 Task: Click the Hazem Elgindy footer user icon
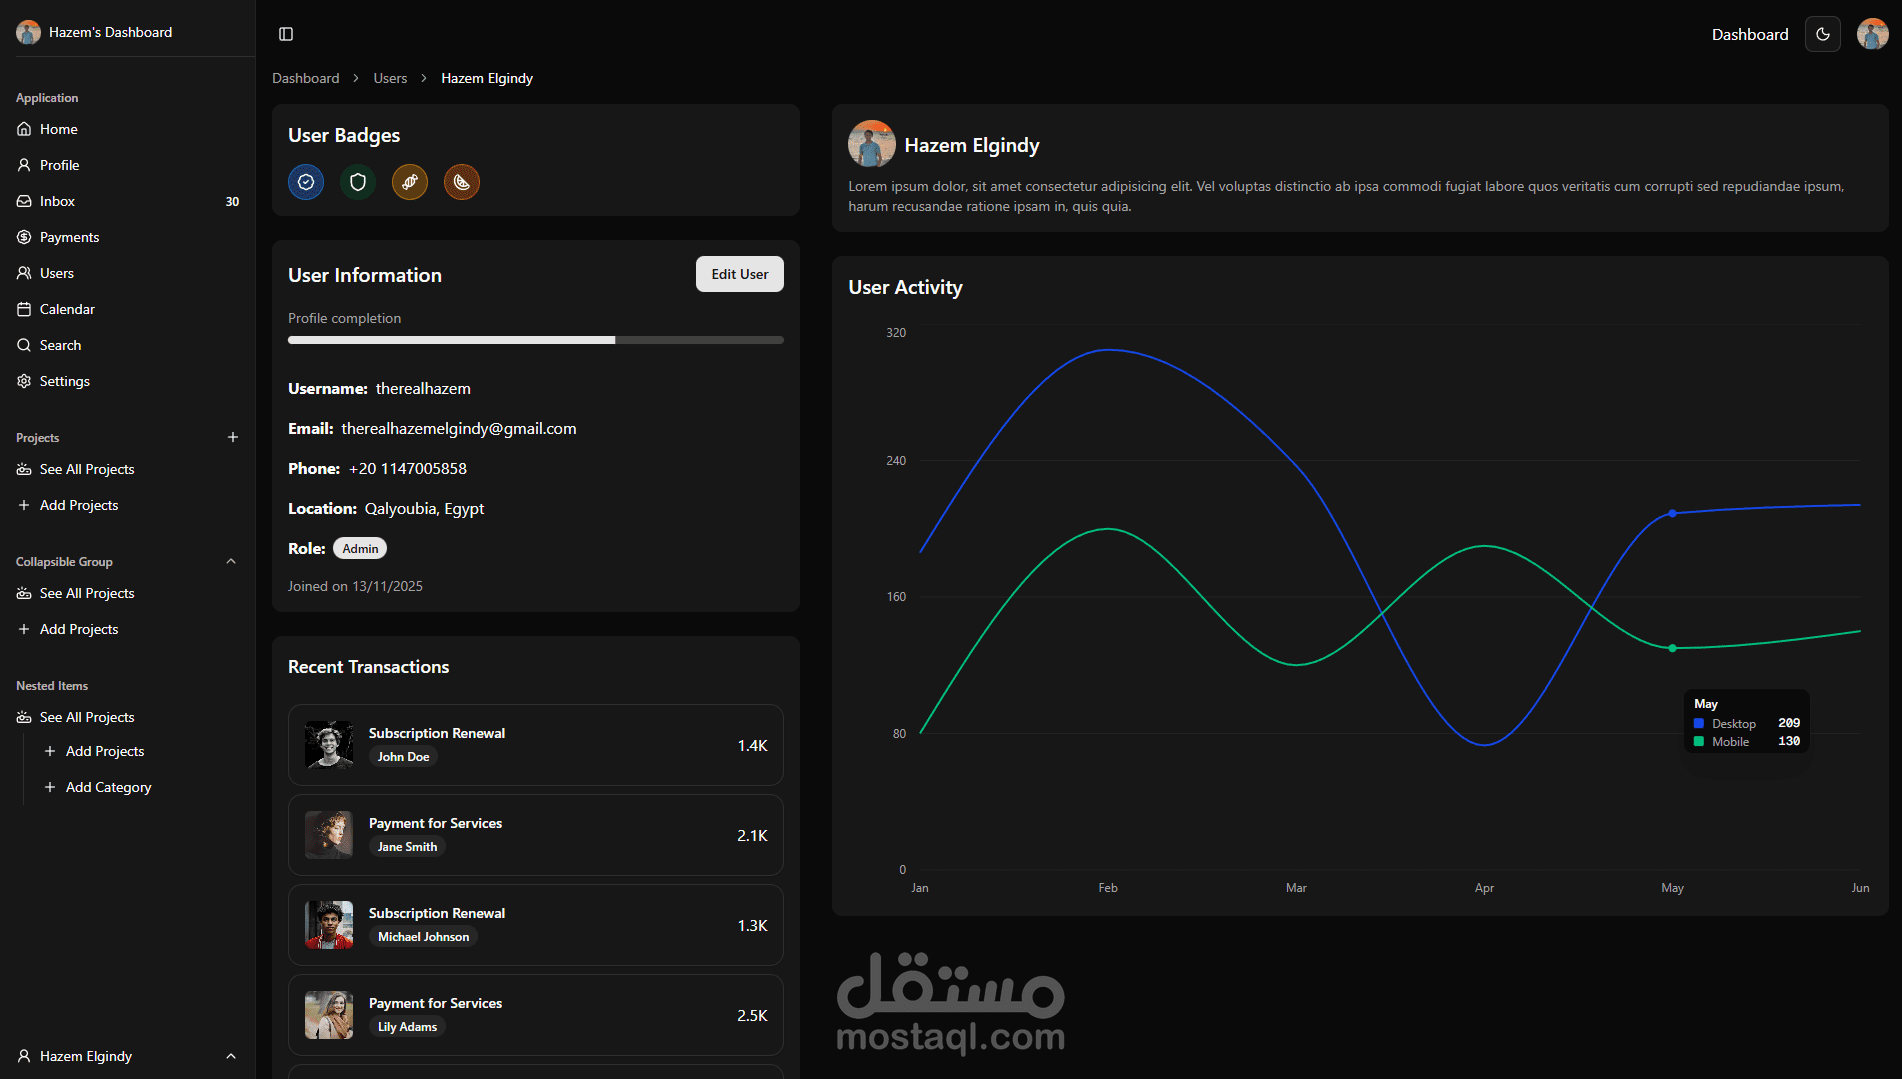pos(24,1056)
